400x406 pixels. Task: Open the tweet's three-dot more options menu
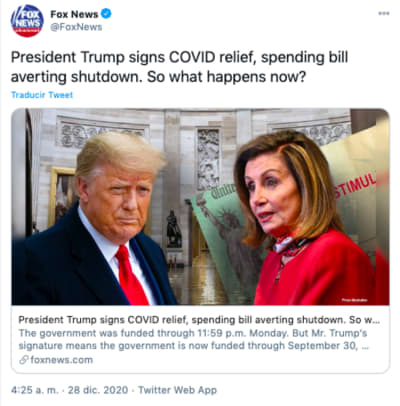click(384, 13)
